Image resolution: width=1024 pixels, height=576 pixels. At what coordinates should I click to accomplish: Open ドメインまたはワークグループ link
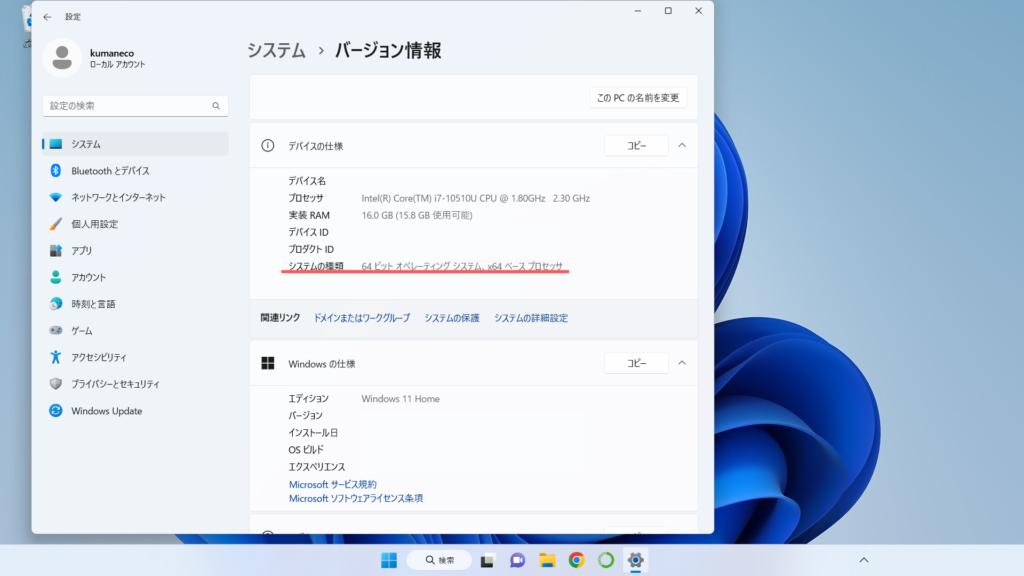[x=362, y=318]
